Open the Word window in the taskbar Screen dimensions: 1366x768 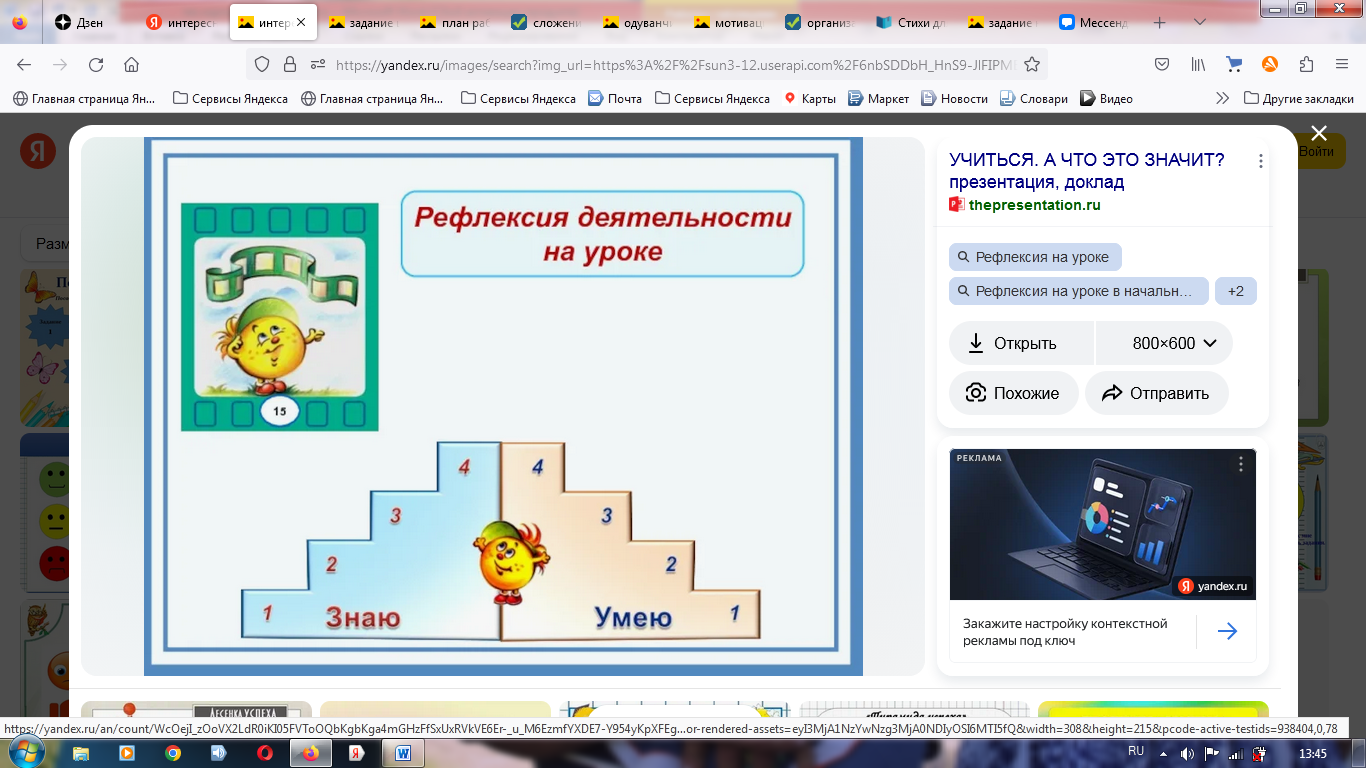(x=403, y=753)
